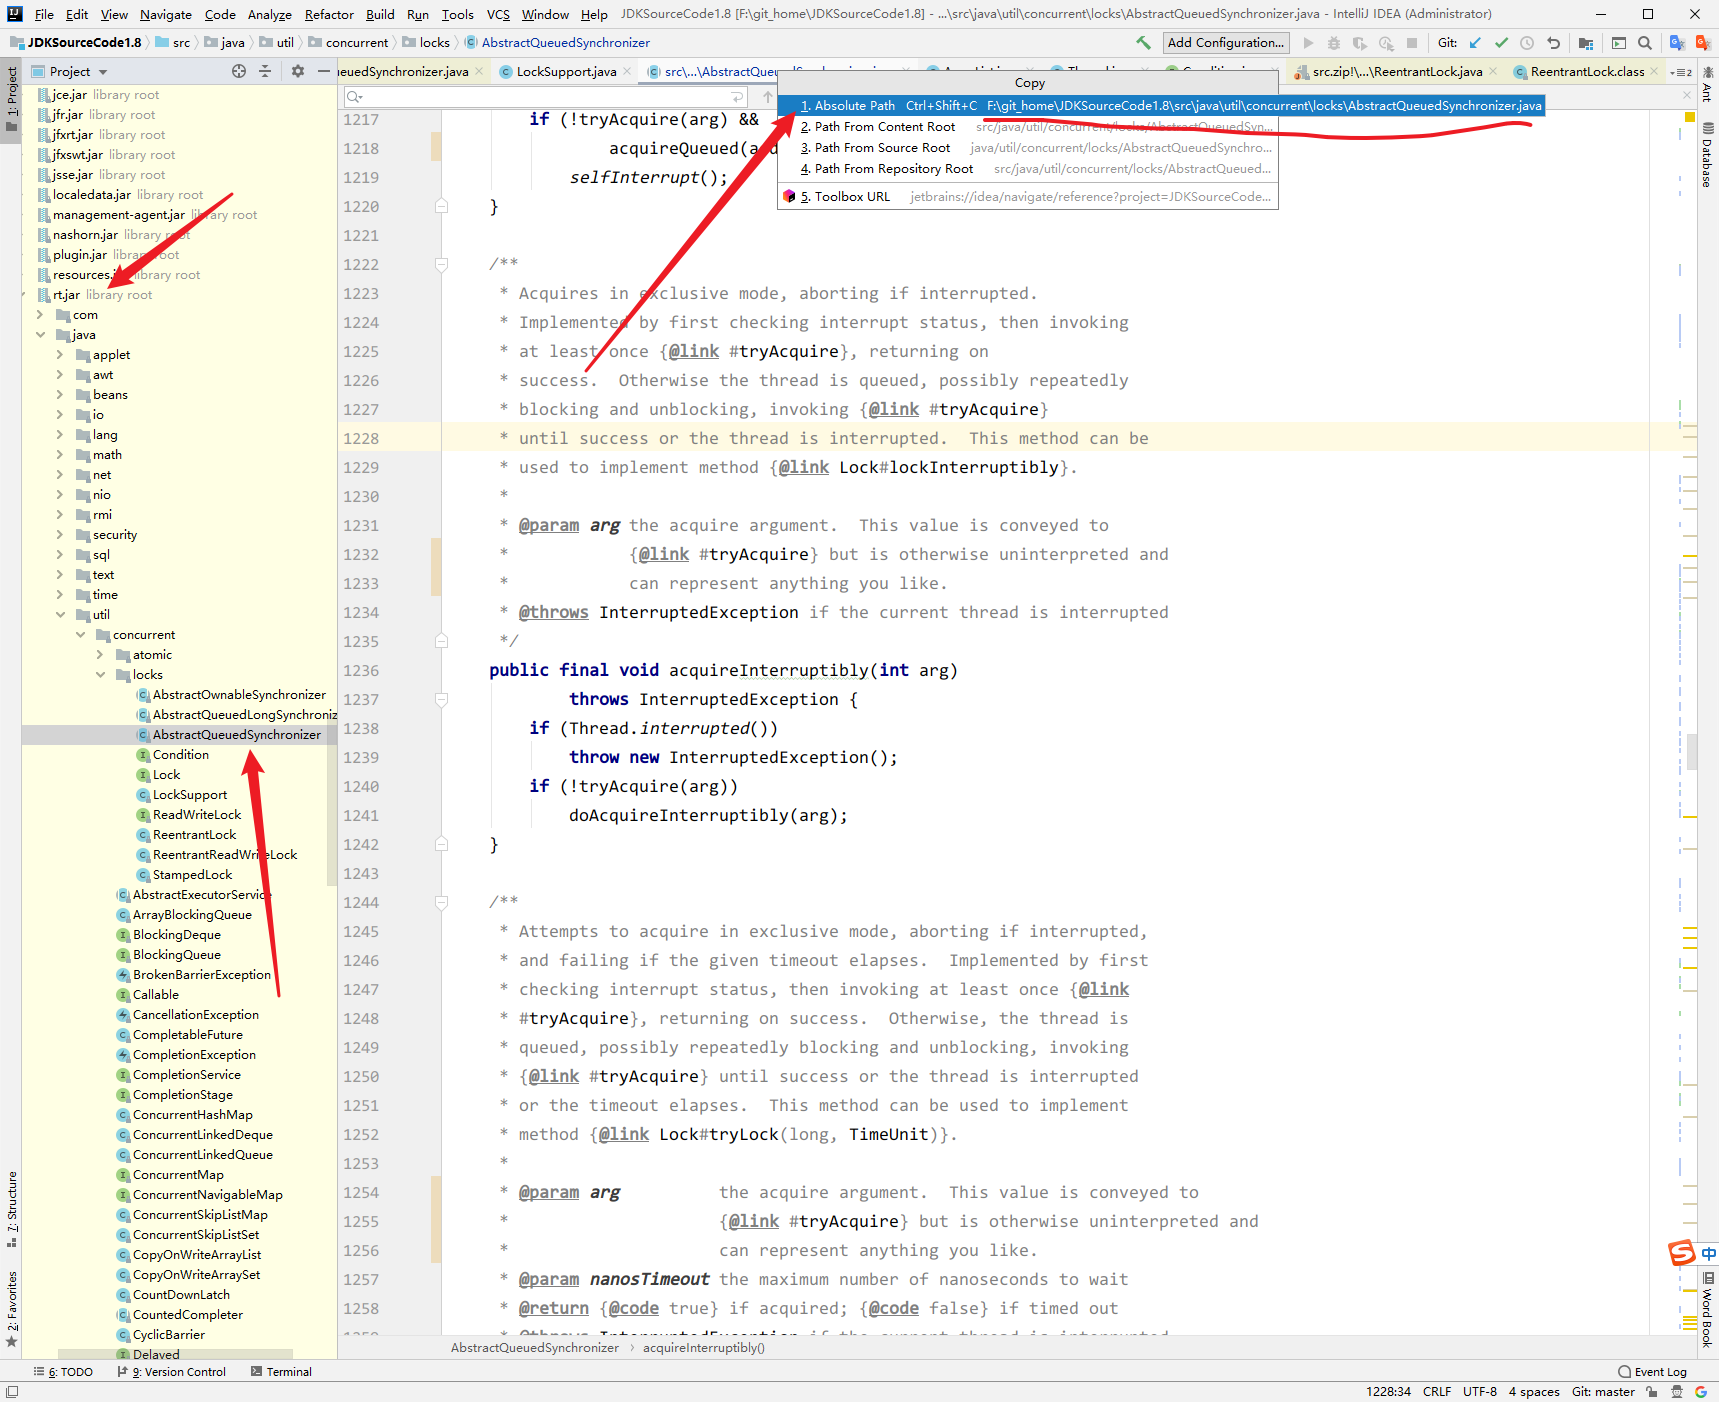
Task: Toggle the Word Book tool window
Action: pos(1707,1310)
